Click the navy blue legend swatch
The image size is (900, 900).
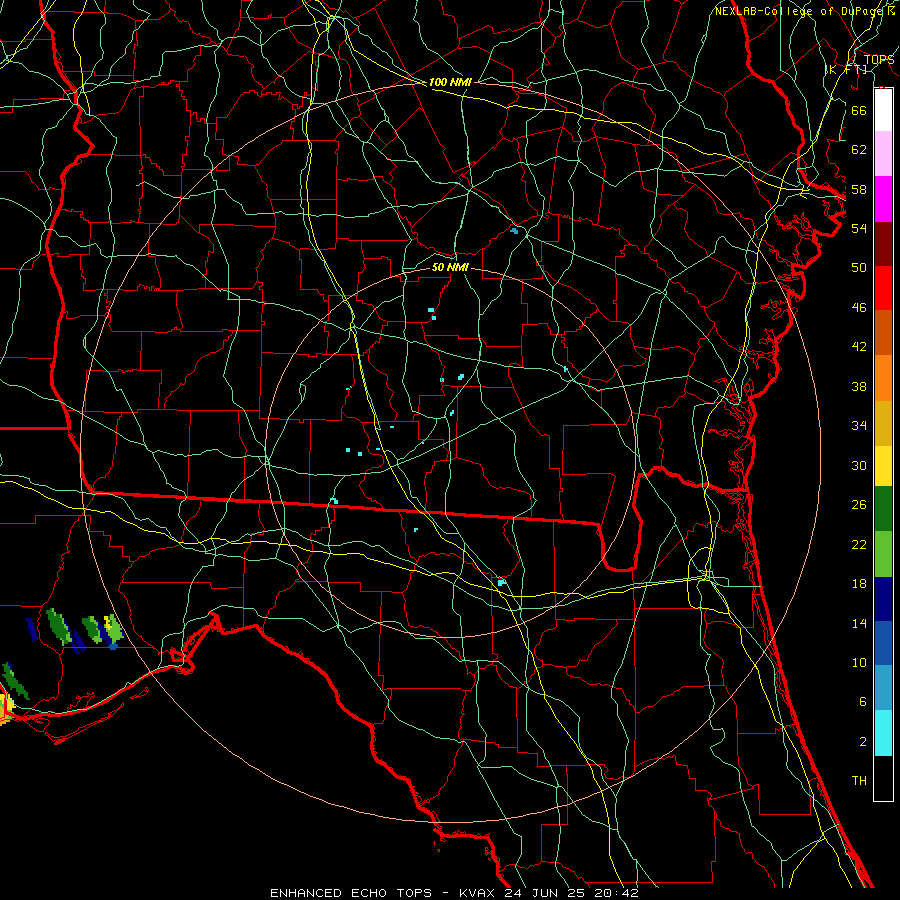883,599
